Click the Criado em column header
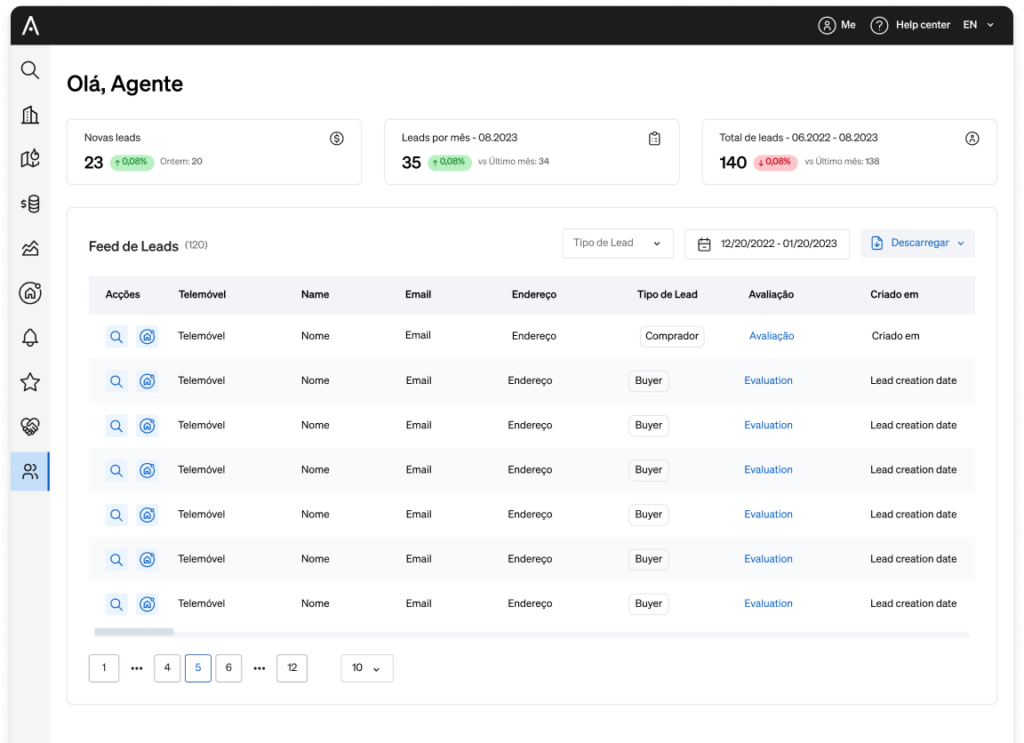This screenshot has height=743, width=1024. pyautogui.click(x=894, y=294)
